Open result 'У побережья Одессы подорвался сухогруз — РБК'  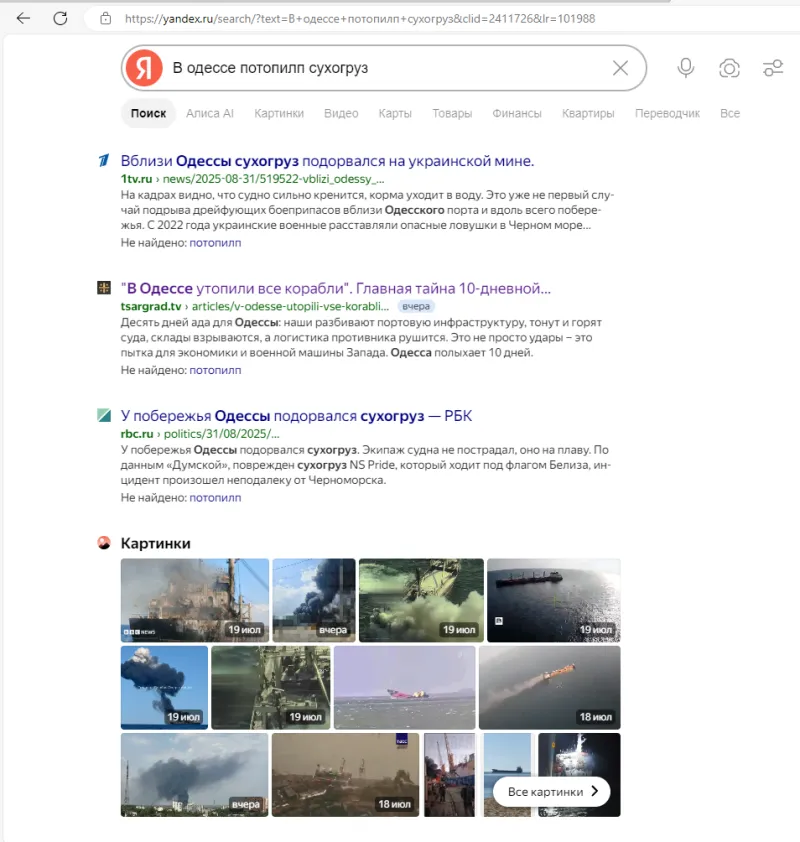(x=296, y=416)
